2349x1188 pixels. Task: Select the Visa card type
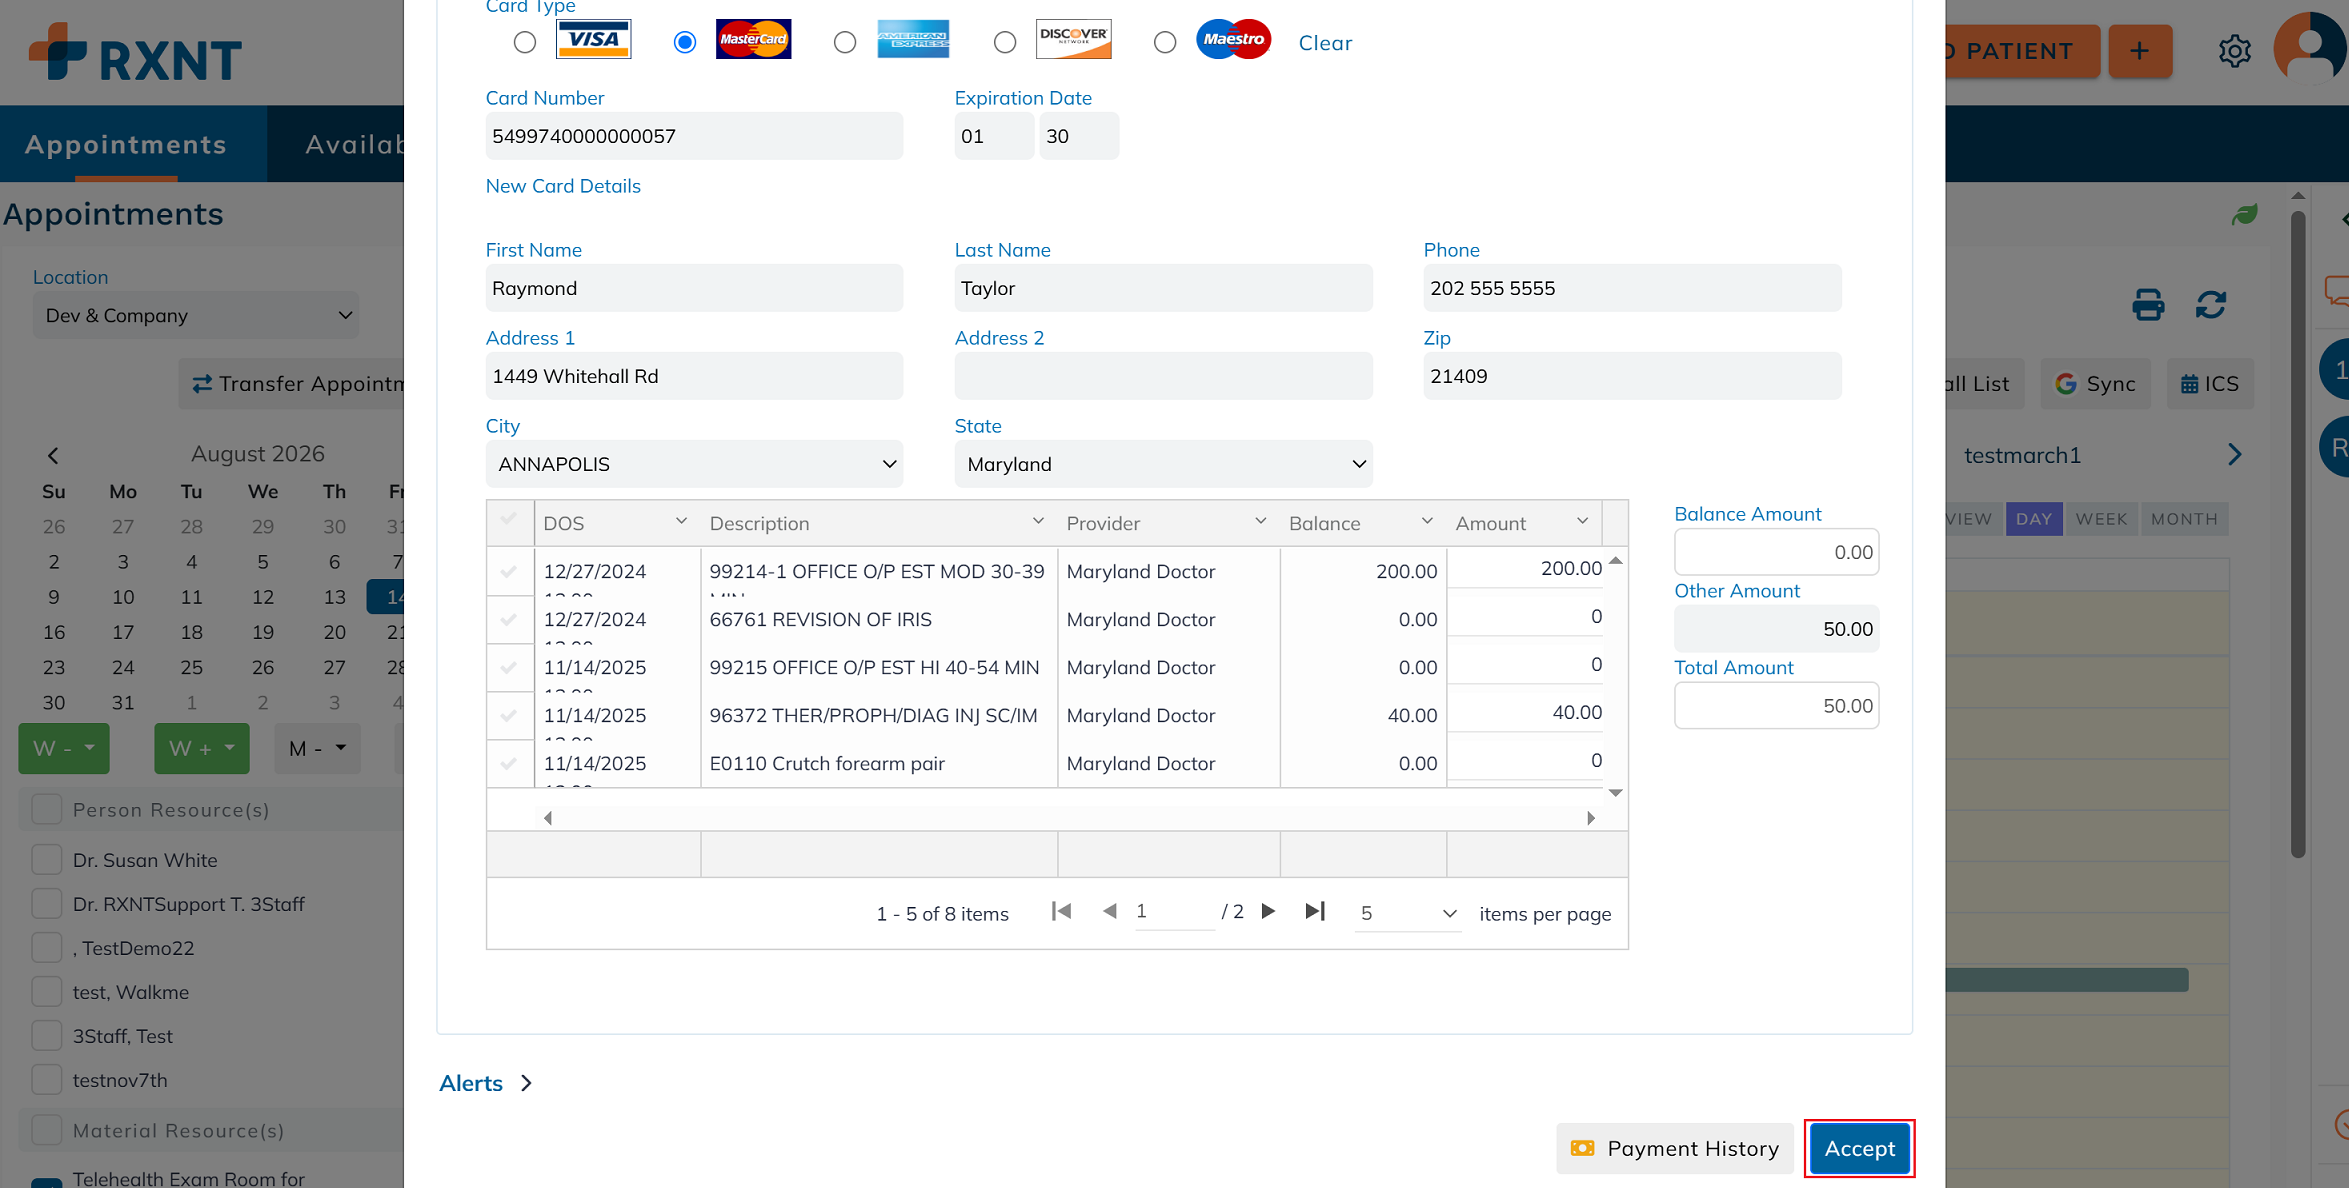pos(525,42)
